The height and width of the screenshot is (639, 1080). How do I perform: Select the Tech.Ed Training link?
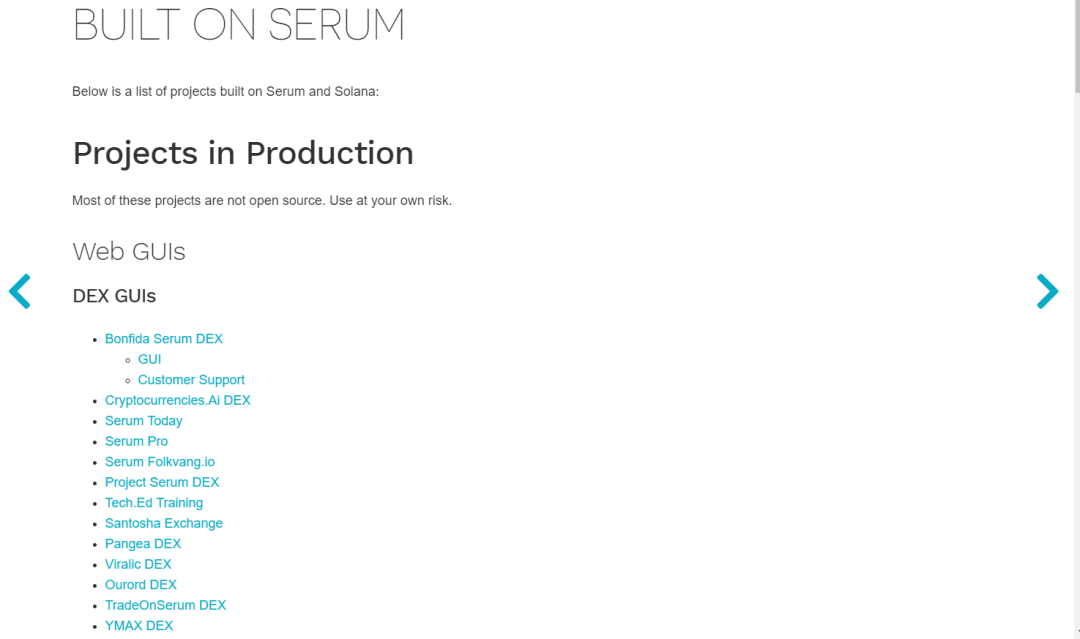coord(154,503)
